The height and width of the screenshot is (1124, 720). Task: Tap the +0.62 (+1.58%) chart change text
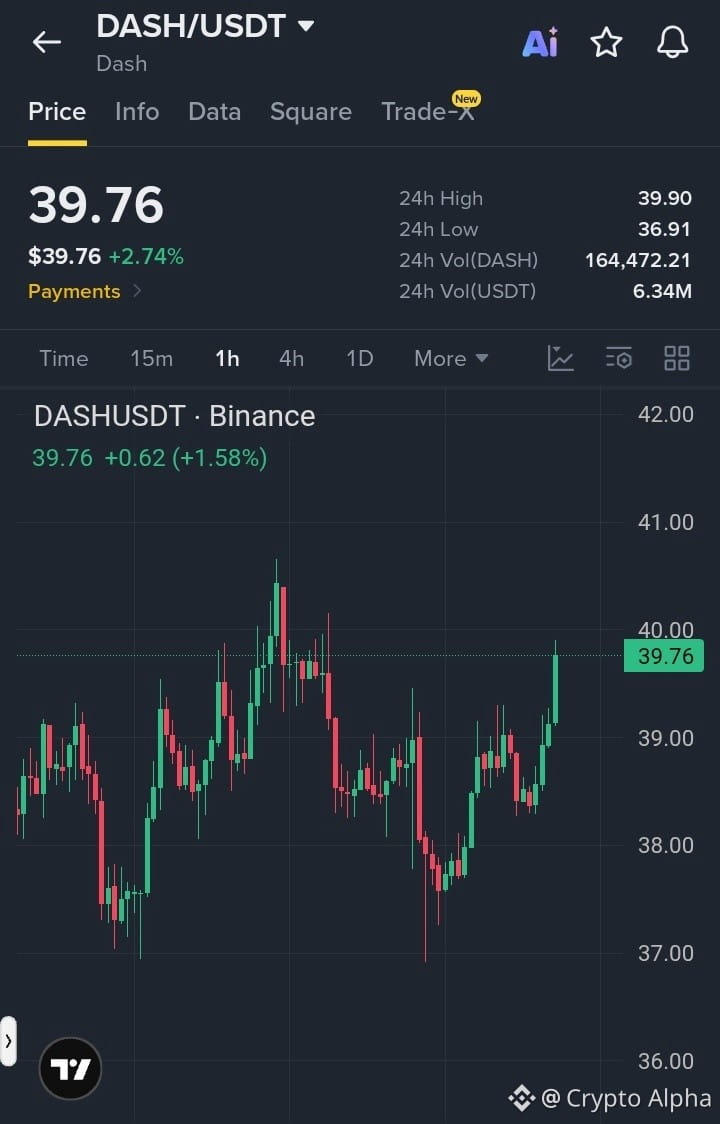click(x=186, y=457)
